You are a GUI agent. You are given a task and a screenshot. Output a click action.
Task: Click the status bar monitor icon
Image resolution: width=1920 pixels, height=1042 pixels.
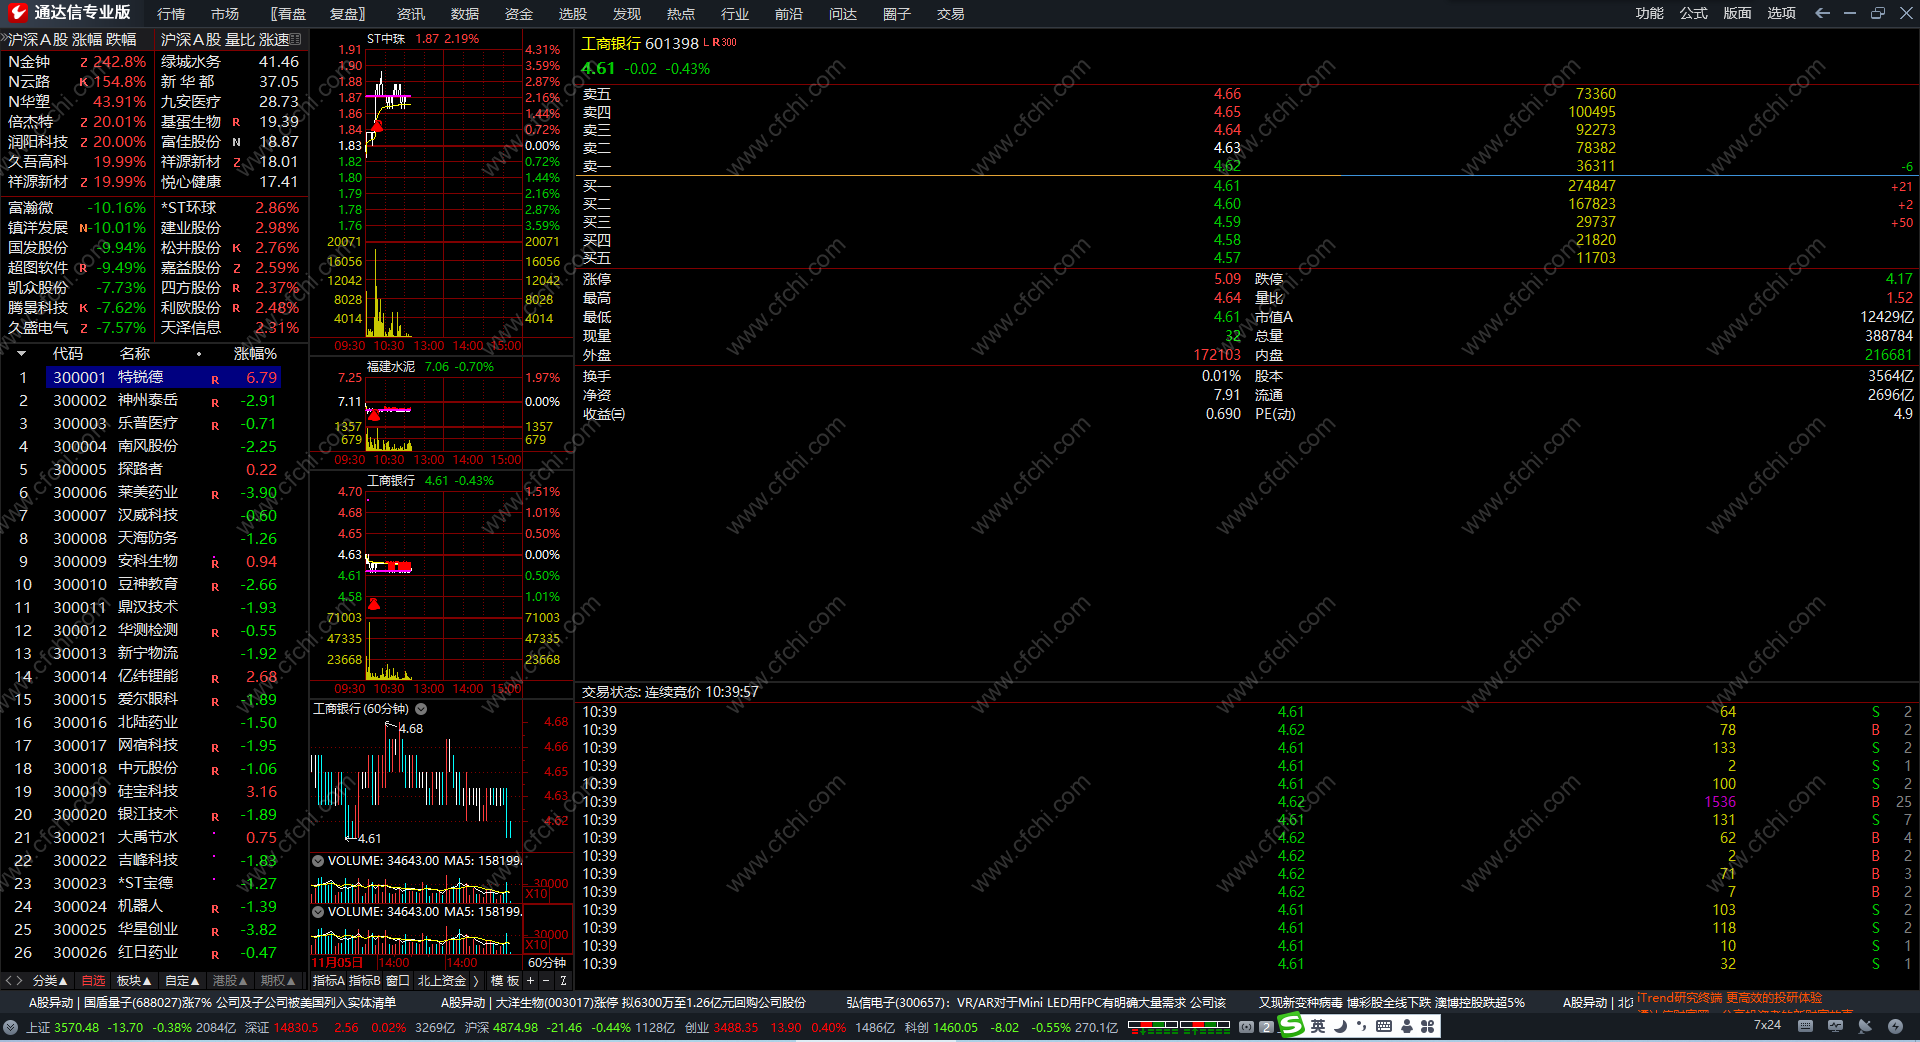(x=1835, y=1026)
